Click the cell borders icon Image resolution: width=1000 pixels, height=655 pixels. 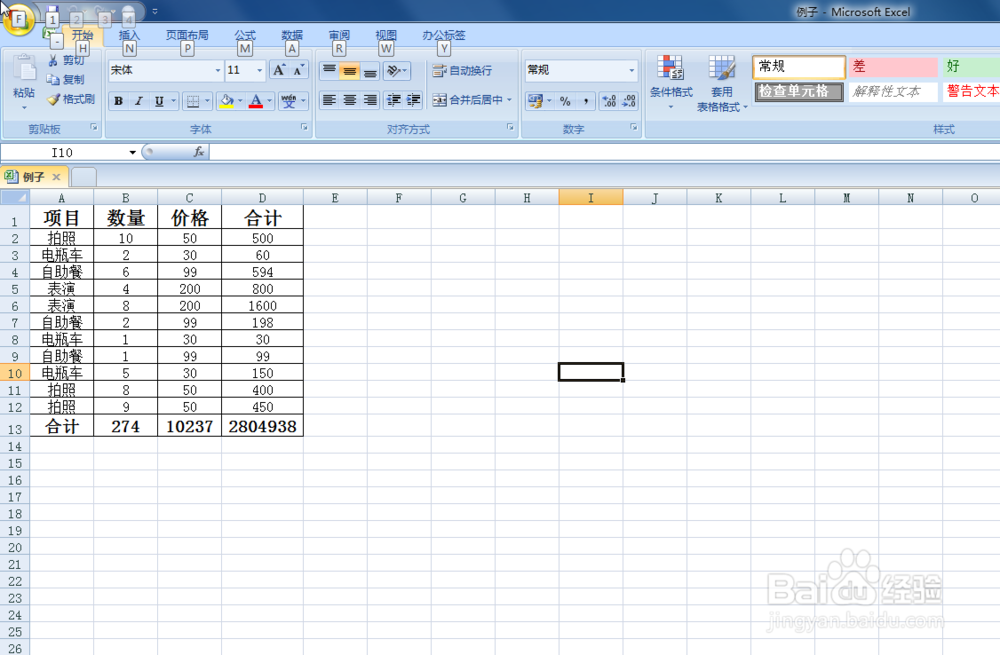tap(193, 101)
